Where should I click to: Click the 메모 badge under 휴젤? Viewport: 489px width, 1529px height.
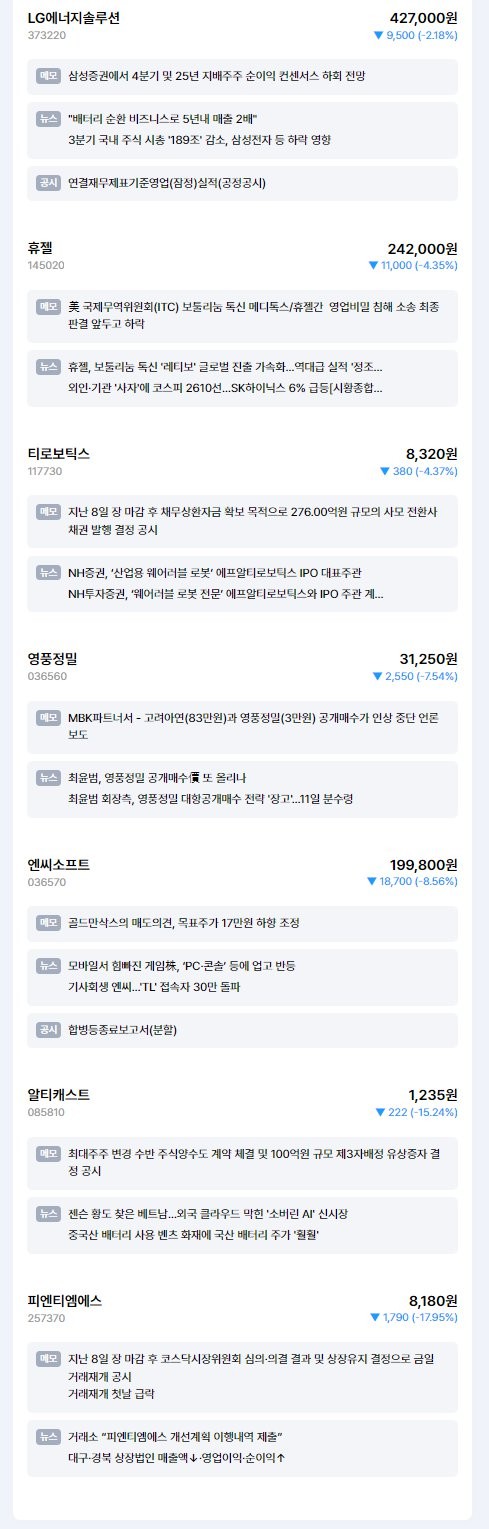point(48,306)
